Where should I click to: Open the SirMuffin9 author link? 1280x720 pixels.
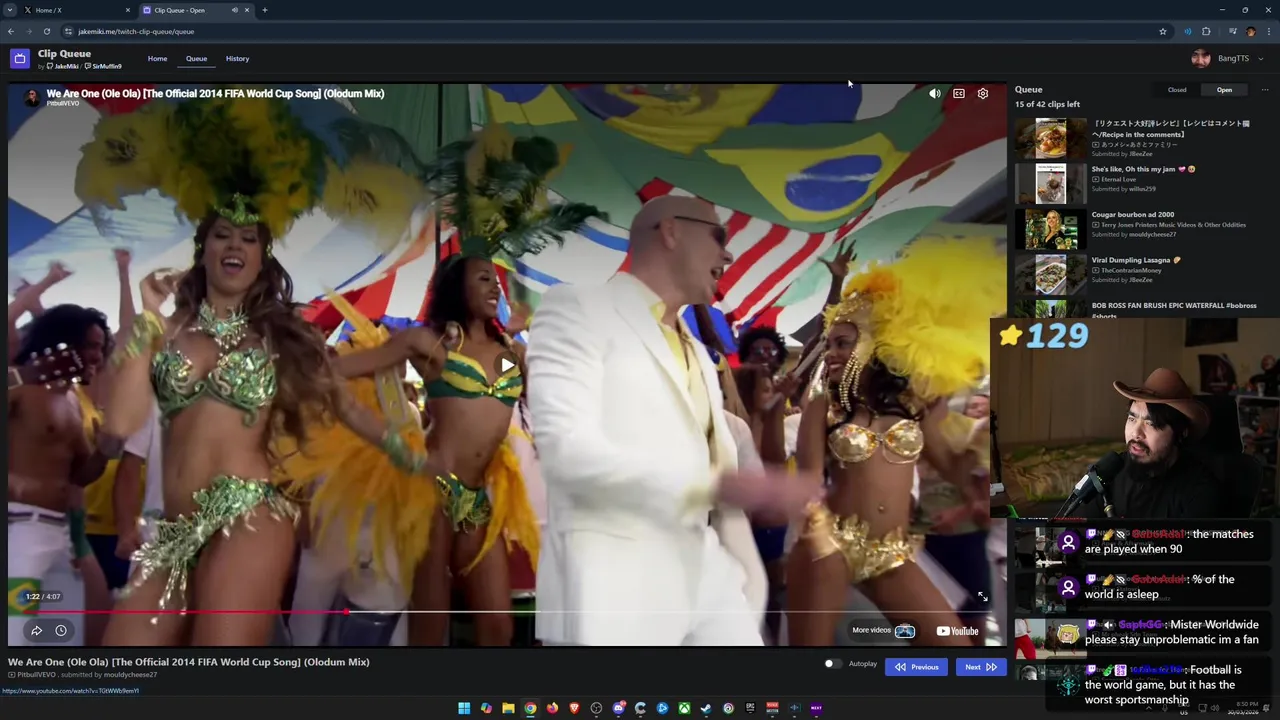tap(103, 66)
